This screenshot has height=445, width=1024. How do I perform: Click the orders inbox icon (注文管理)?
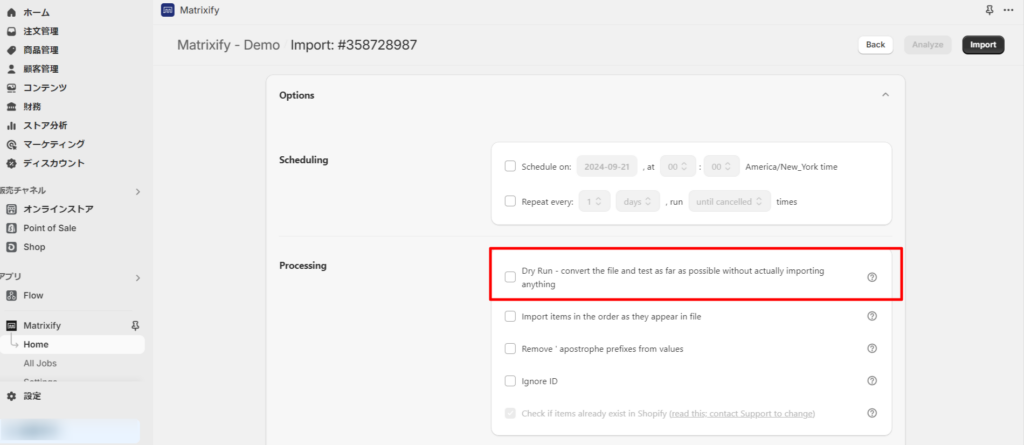coord(11,31)
